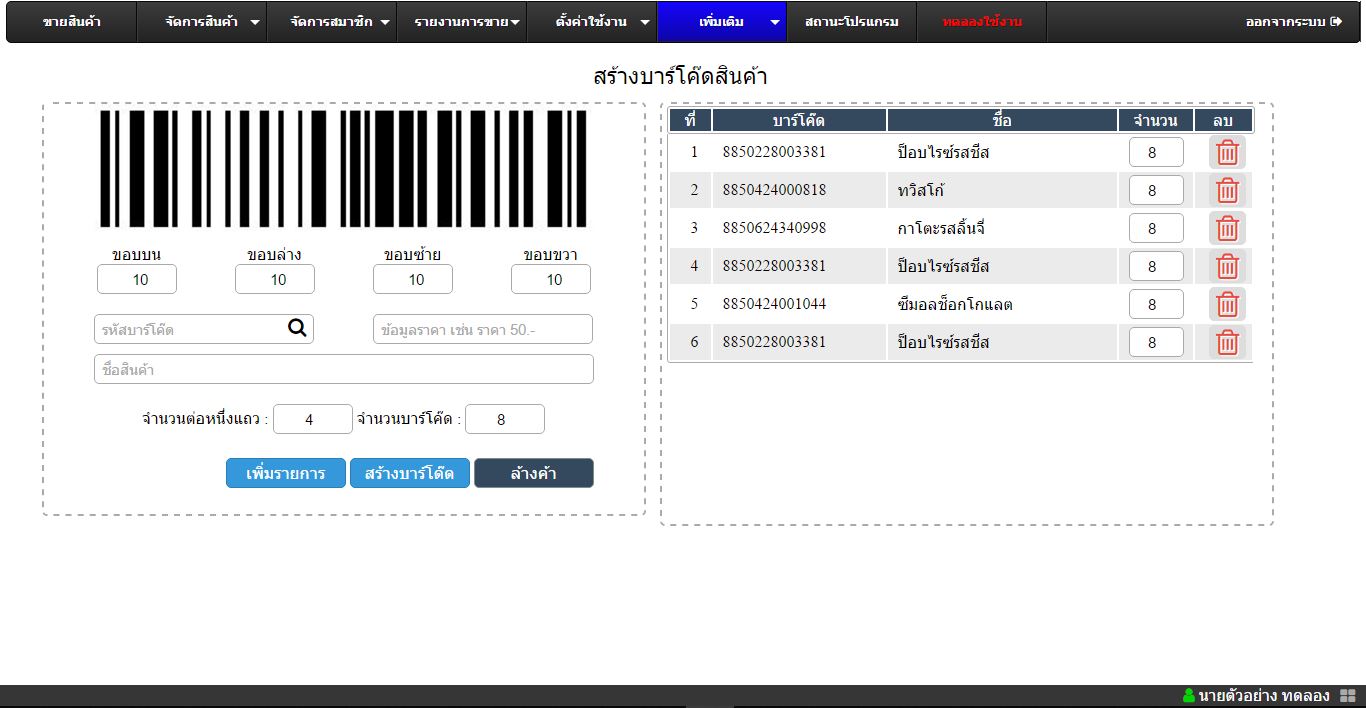Click the quantity field in row 1
Screen dimensions: 1366x708
click(x=1156, y=153)
